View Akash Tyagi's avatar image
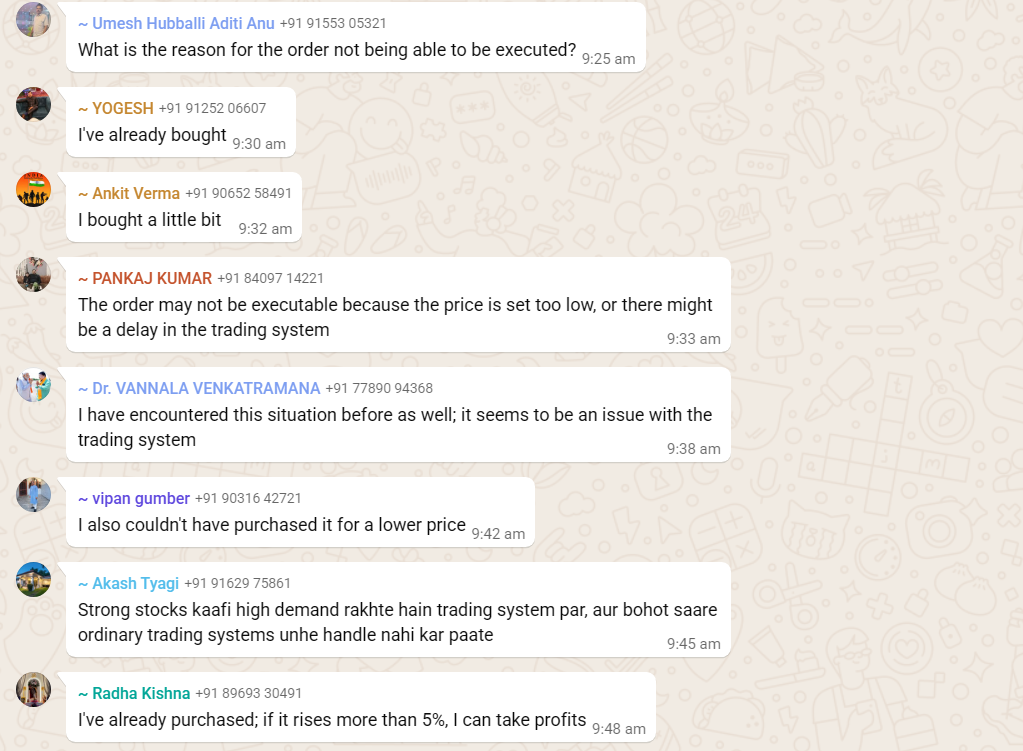 click(33, 579)
